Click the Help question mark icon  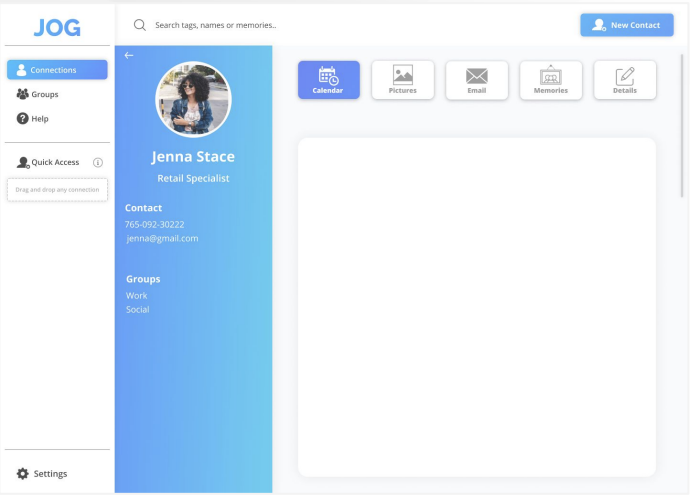[x=22, y=119]
